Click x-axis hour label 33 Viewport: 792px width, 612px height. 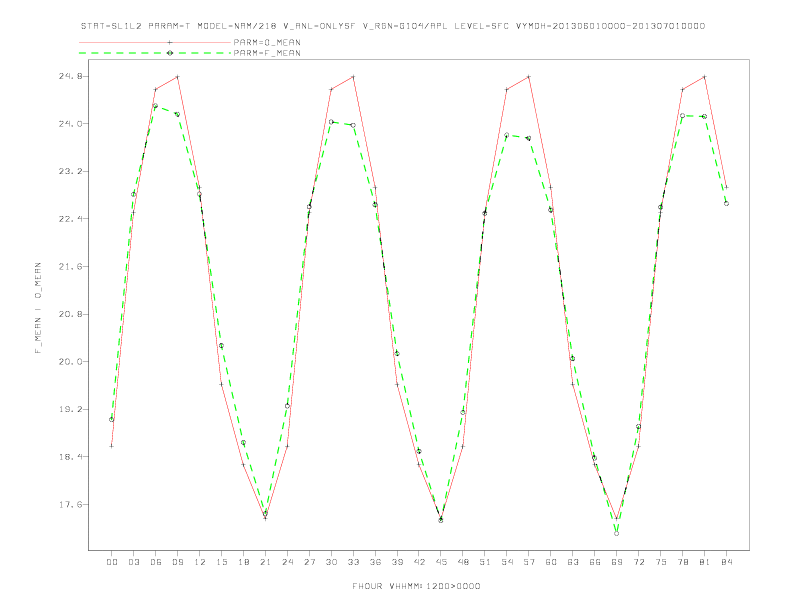pyautogui.click(x=353, y=562)
